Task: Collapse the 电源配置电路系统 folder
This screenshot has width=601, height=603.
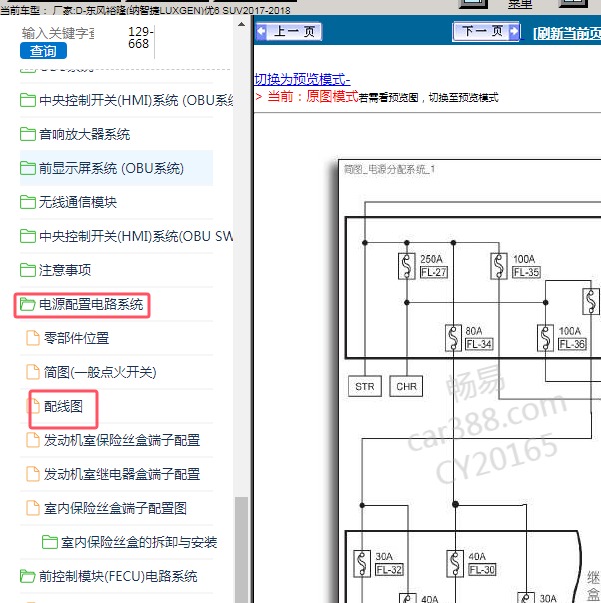Action: coord(82,304)
